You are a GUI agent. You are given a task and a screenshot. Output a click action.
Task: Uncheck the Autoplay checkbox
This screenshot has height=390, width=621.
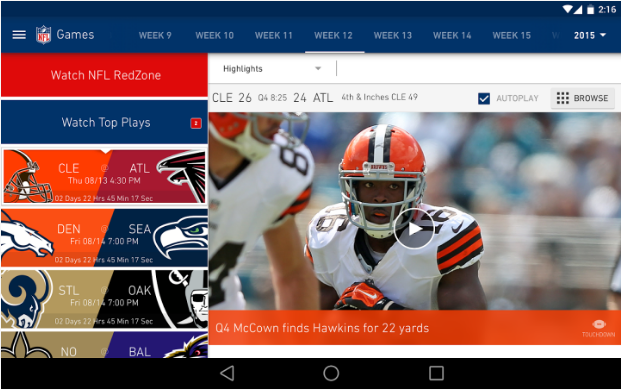[484, 98]
